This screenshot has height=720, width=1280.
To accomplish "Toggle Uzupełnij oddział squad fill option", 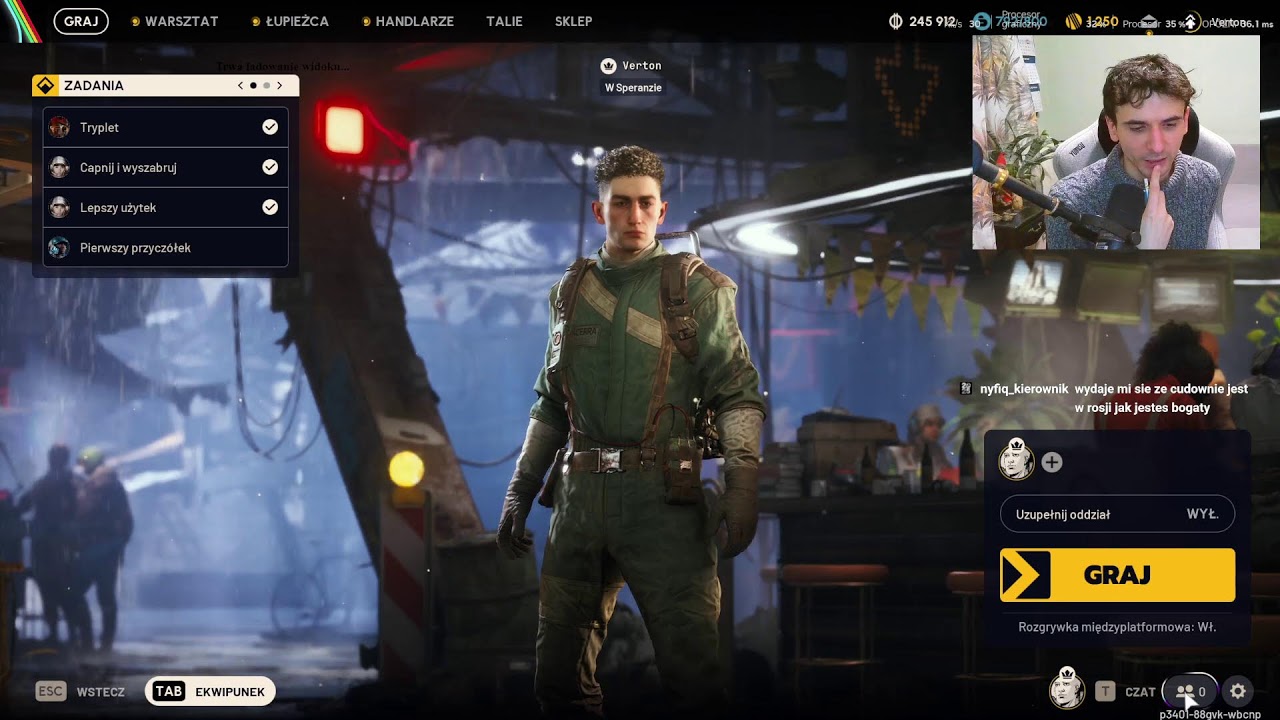I will pos(1117,514).
